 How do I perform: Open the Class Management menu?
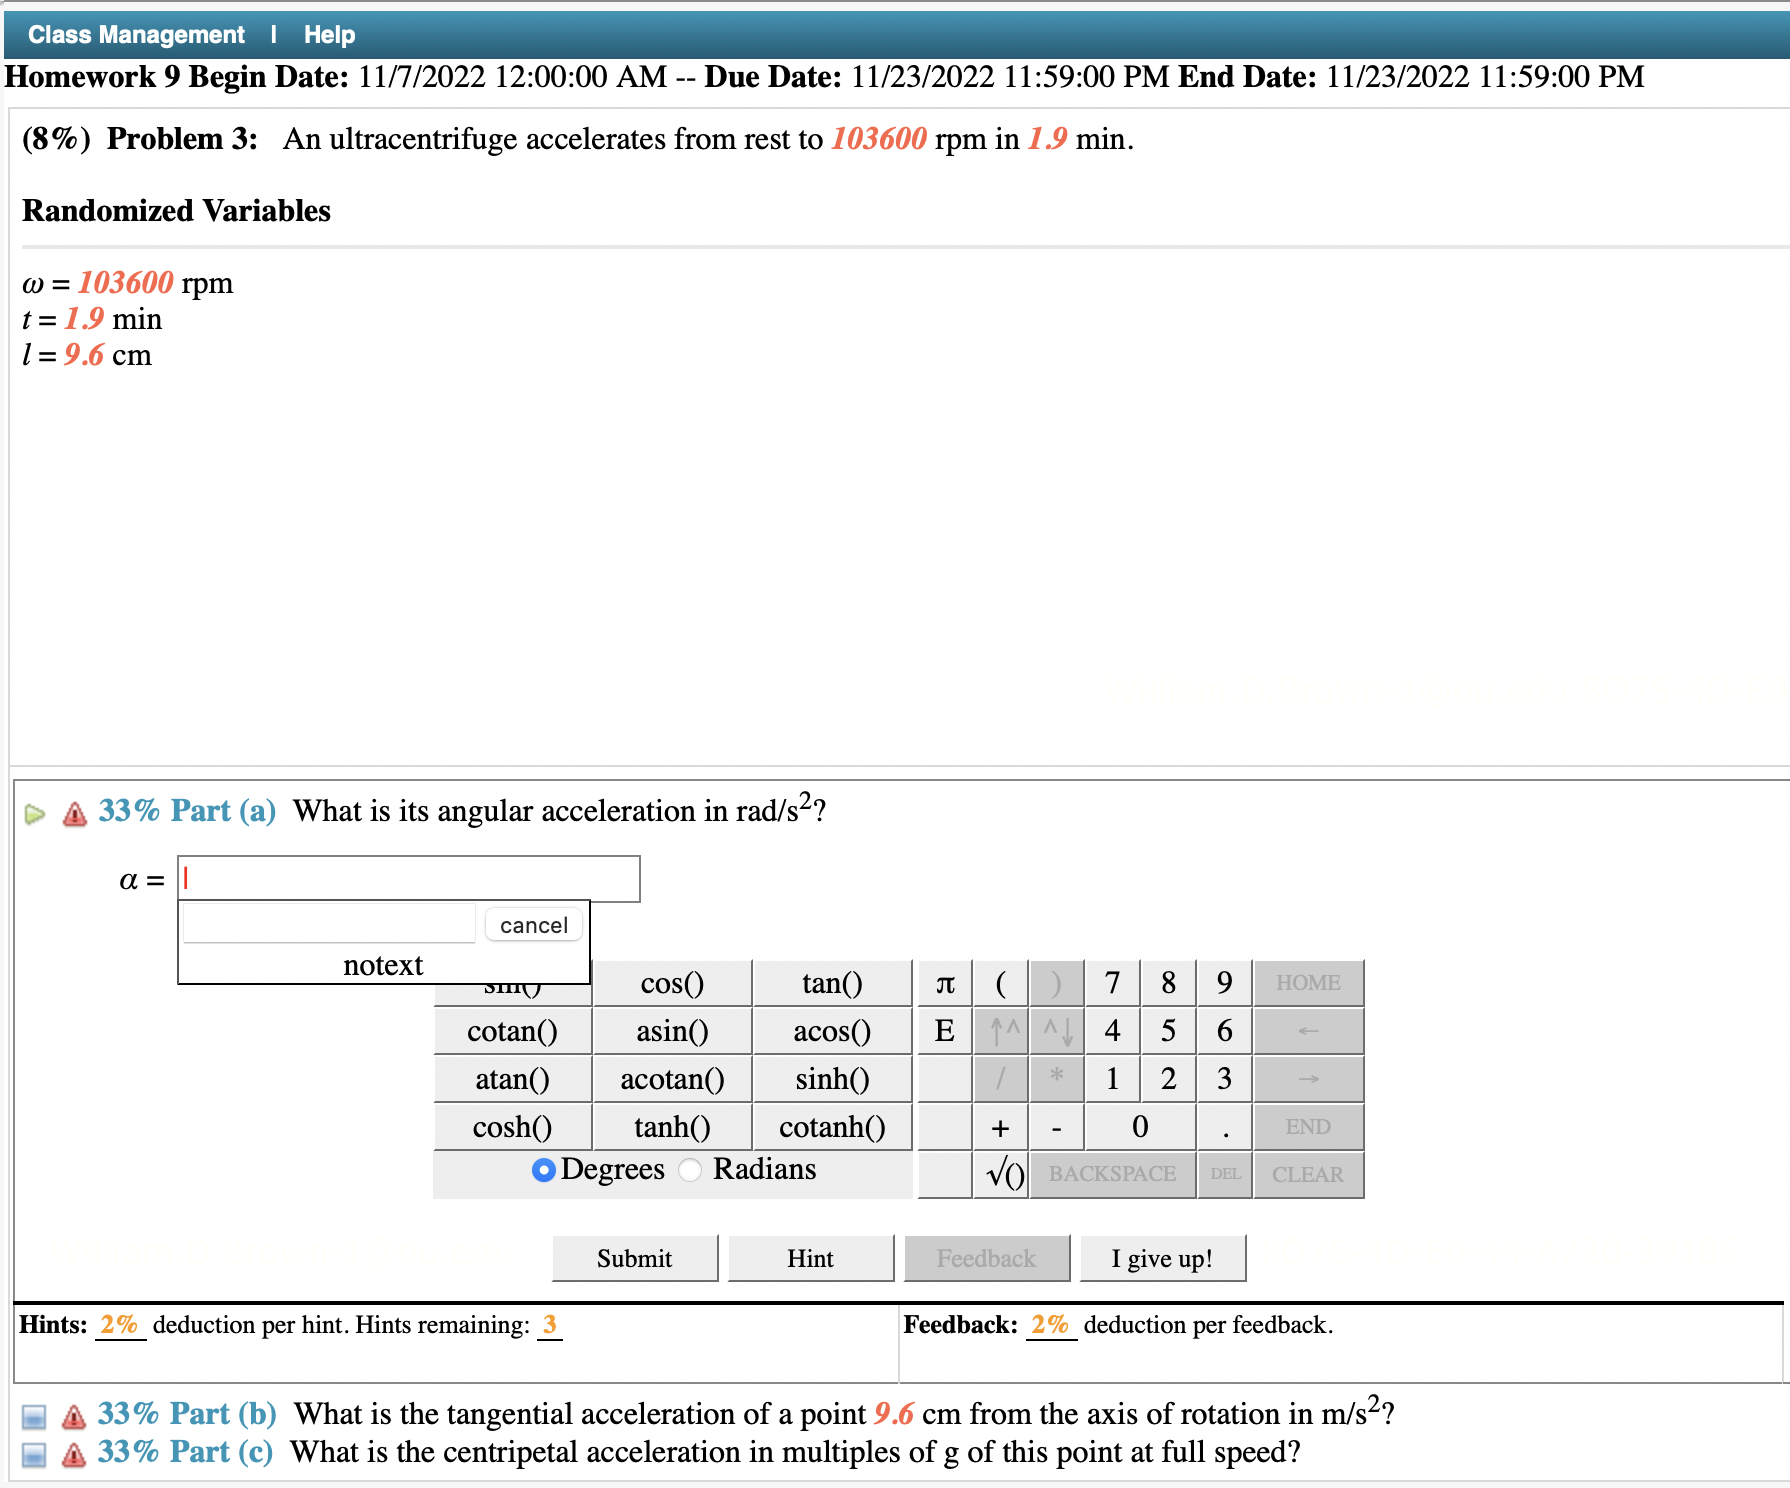(135, 33)
